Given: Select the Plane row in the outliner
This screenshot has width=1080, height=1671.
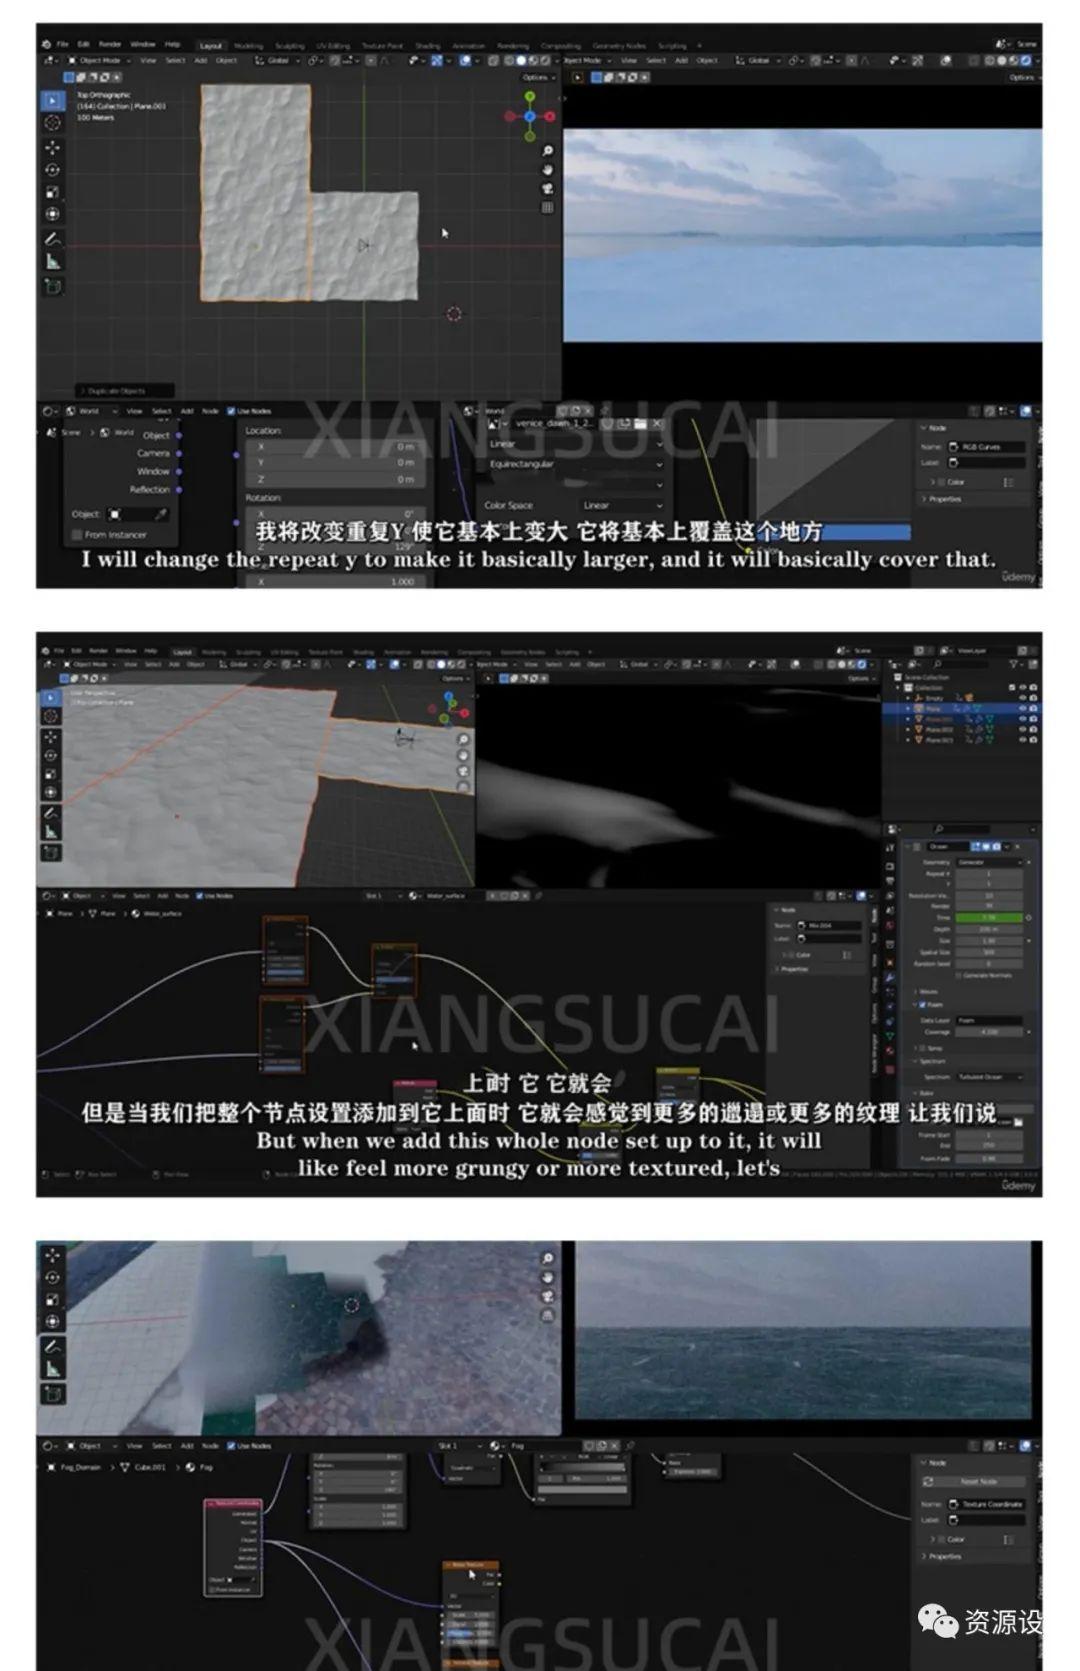Looking at the screenshot, I should pos(960,708).
